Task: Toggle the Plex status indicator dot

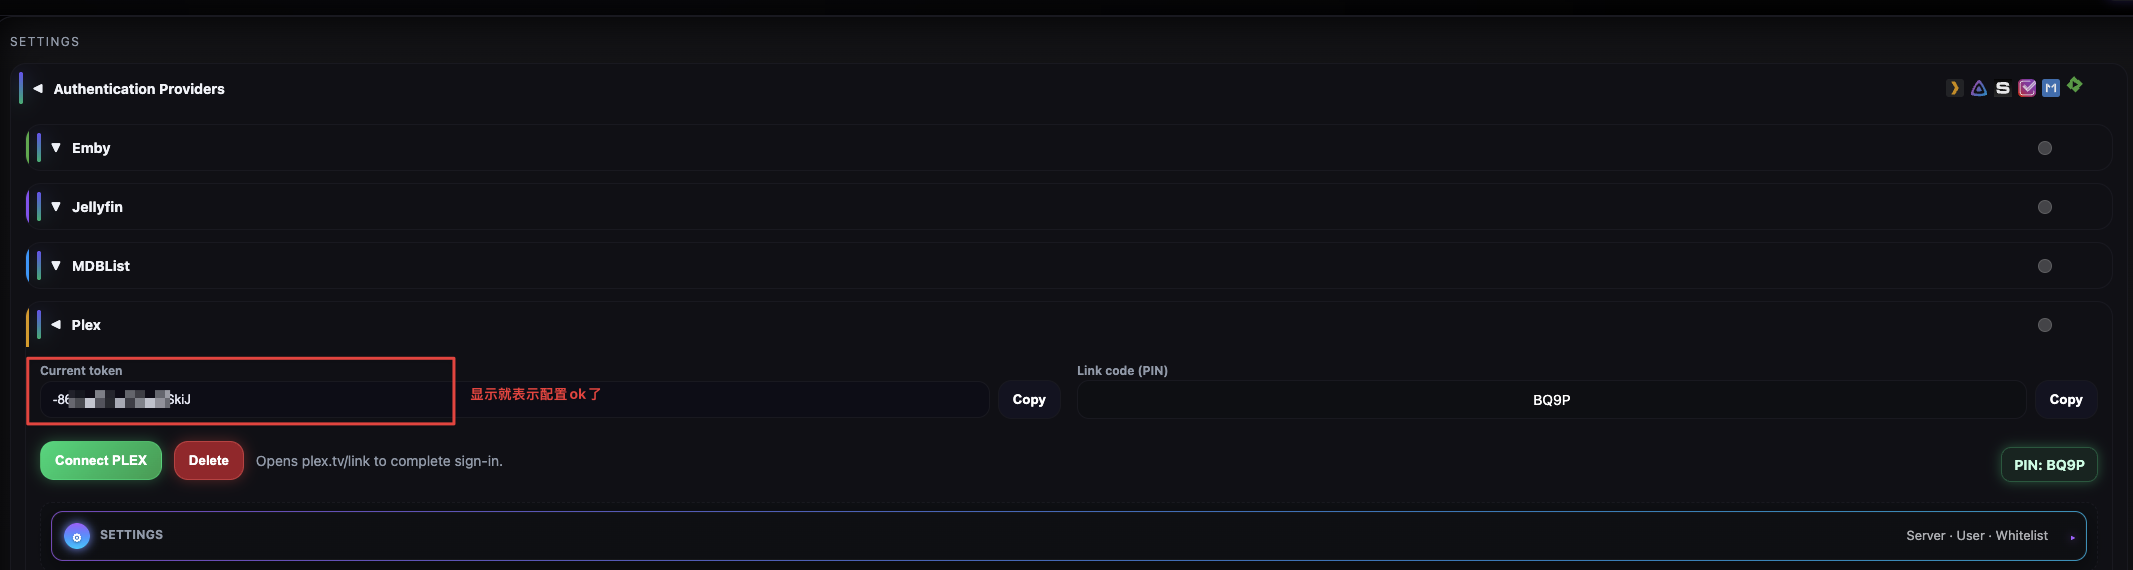Action: (x=2045, y=325)
